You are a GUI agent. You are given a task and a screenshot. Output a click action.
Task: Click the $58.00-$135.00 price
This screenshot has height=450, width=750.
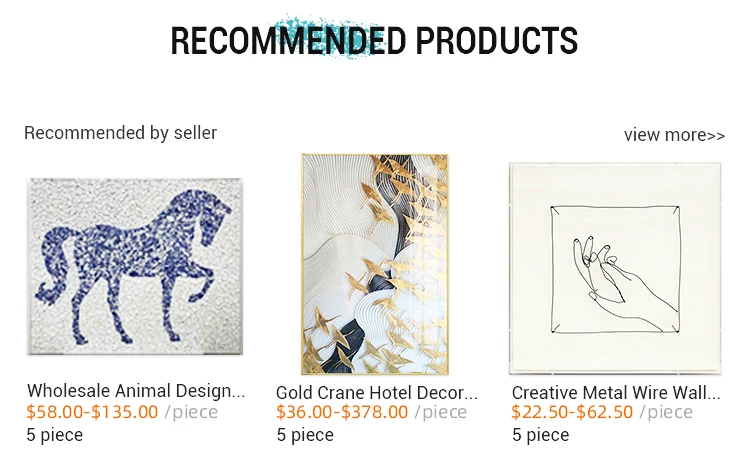[92, 412]
